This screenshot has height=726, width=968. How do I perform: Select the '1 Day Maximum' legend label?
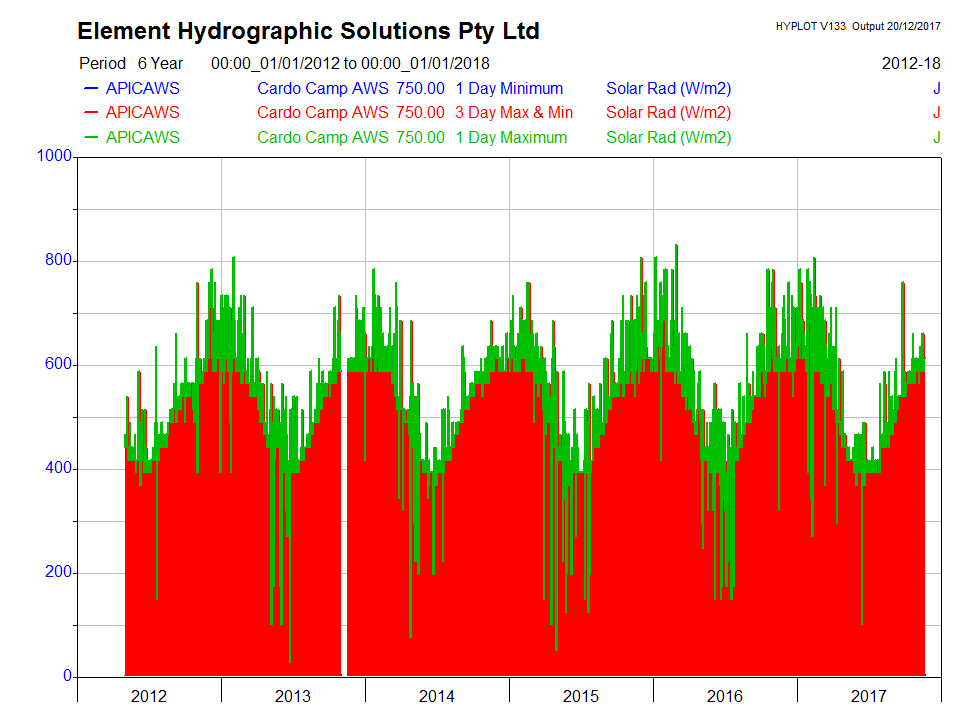511,138
